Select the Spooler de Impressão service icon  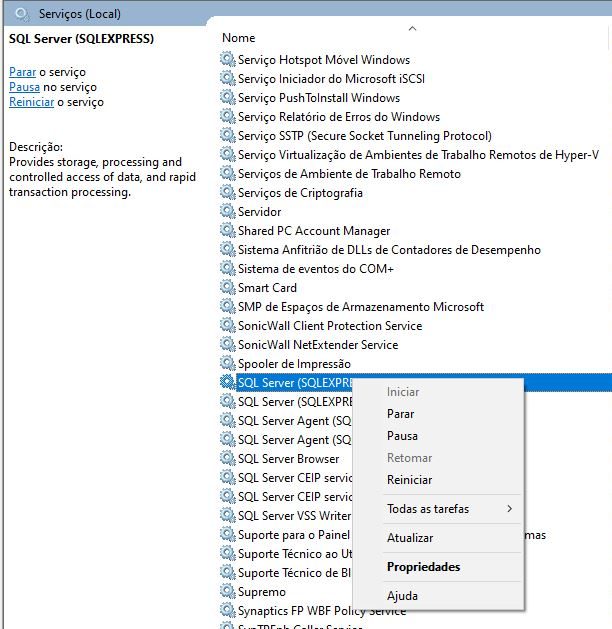[227, 364]
